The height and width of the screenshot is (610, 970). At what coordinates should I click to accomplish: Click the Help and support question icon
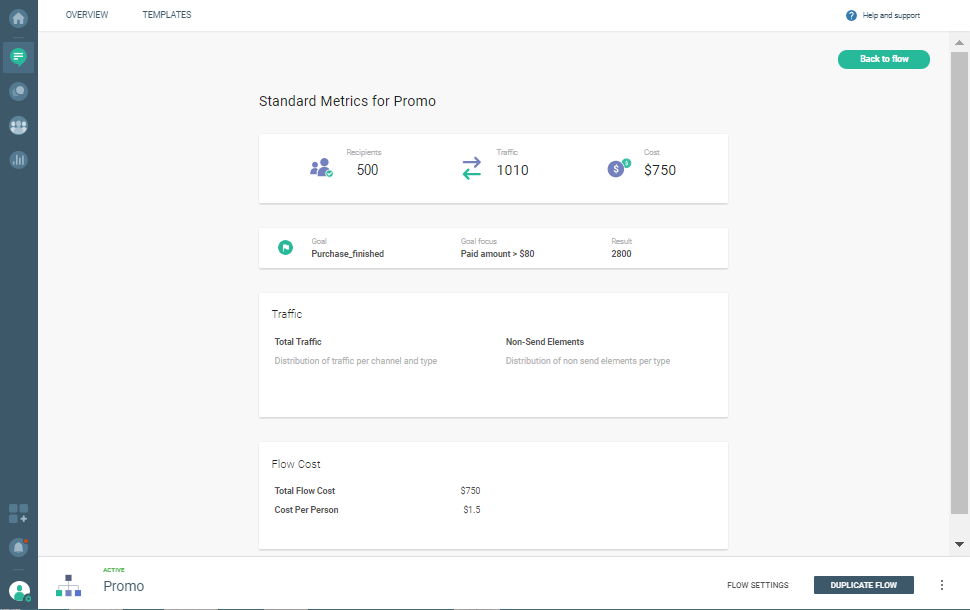pyautogui.click(x=851, y=15)
